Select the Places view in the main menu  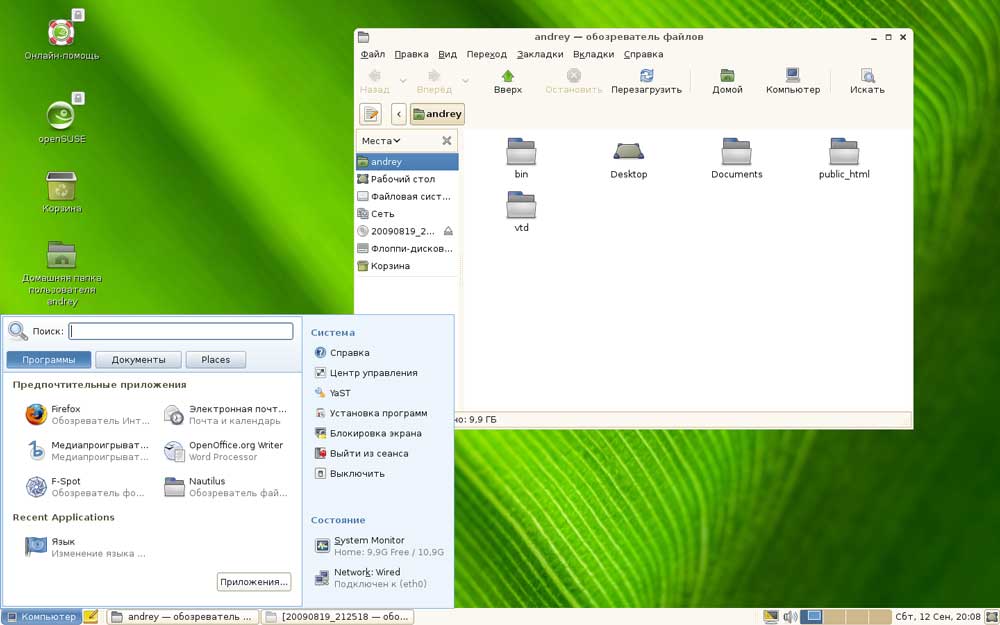215,360
